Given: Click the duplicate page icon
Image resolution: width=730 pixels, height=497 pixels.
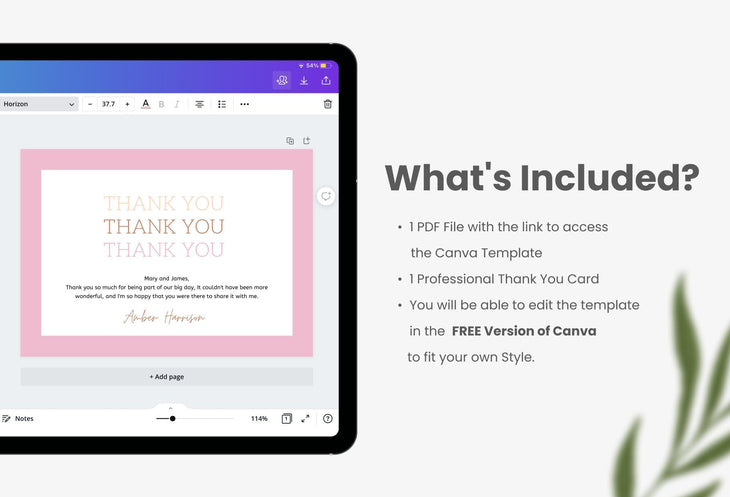Looking at the screenshot, I should pos(290,141).
